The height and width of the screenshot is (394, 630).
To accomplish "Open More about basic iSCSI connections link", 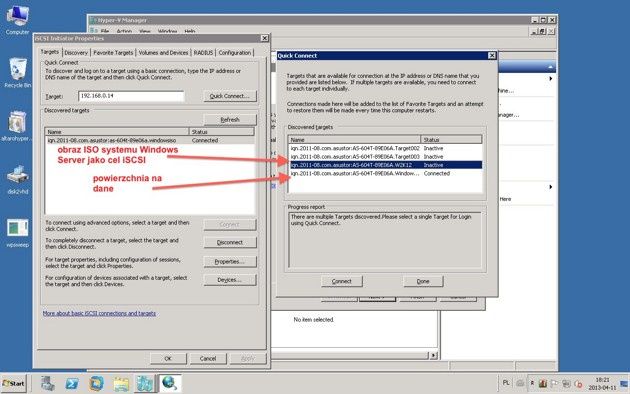I will tap(99, 313).
